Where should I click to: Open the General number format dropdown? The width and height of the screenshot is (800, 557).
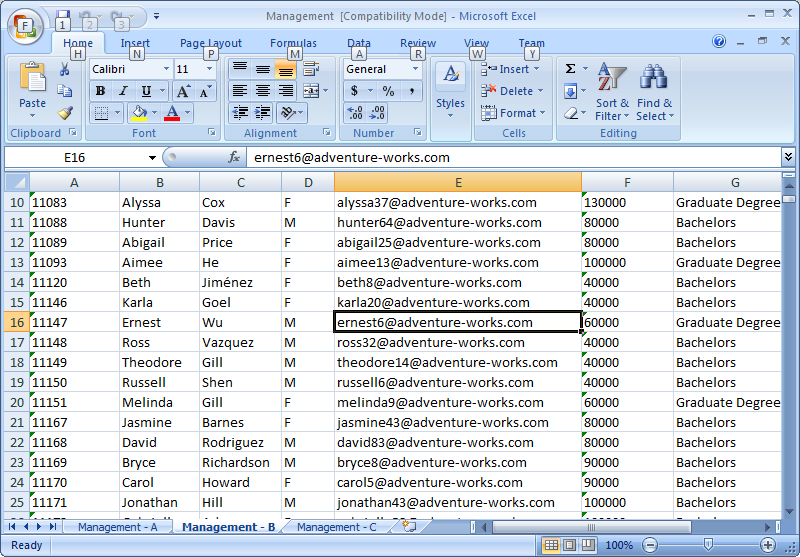click(415, 69)
